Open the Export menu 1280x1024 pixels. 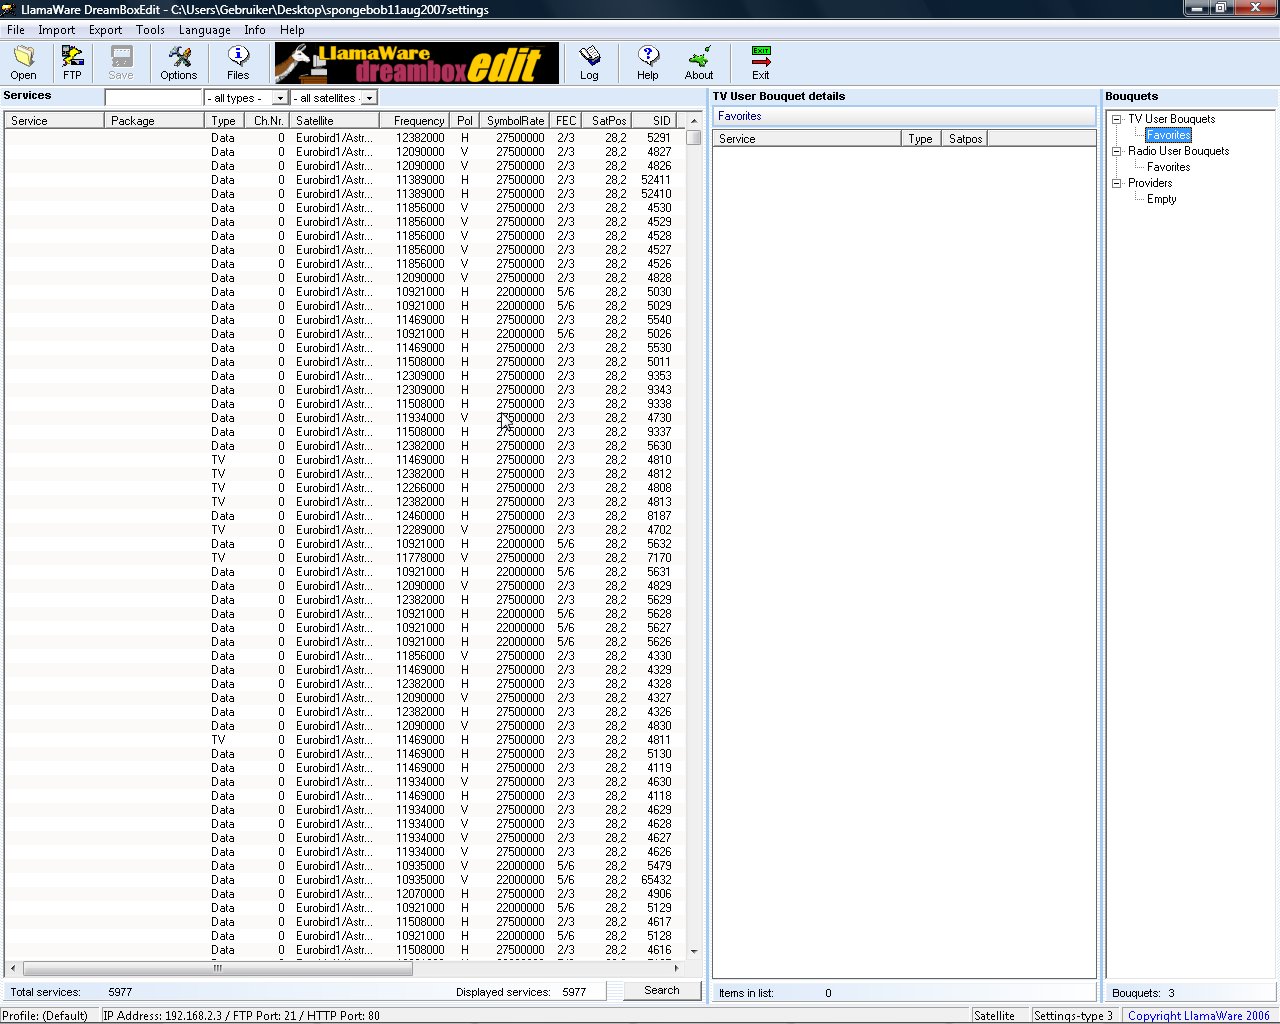(x=105, y=30)
